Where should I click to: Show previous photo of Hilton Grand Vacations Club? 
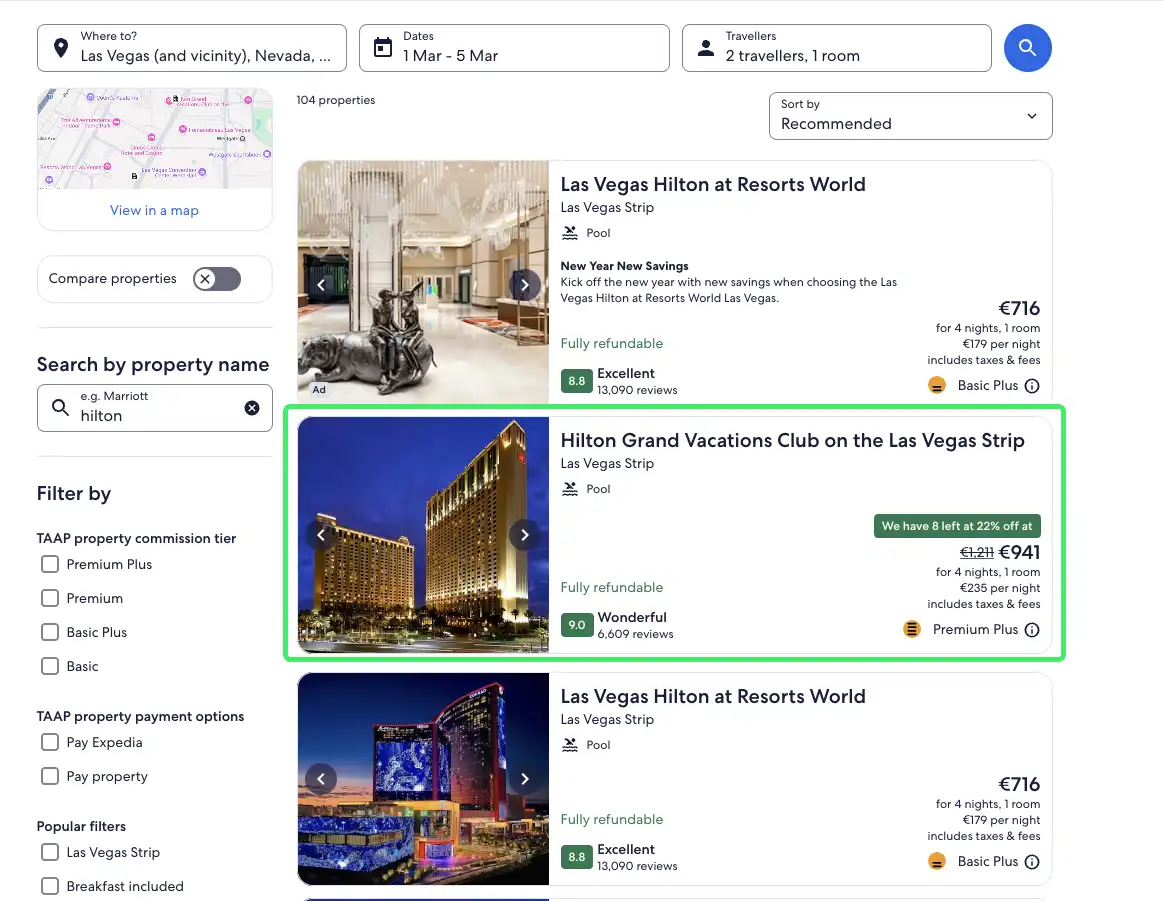321,535
